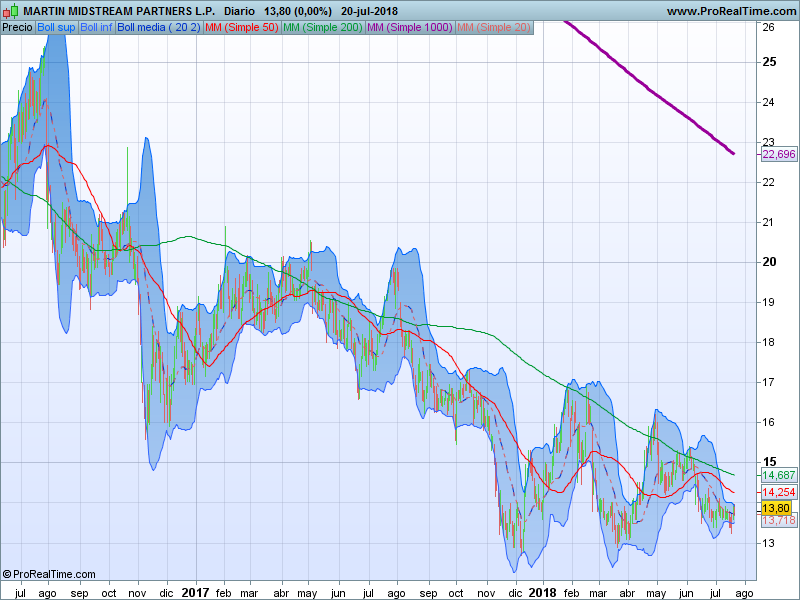Click the 2017 year label on time axis
800x600 pixels.
click(x=195, y=592)
